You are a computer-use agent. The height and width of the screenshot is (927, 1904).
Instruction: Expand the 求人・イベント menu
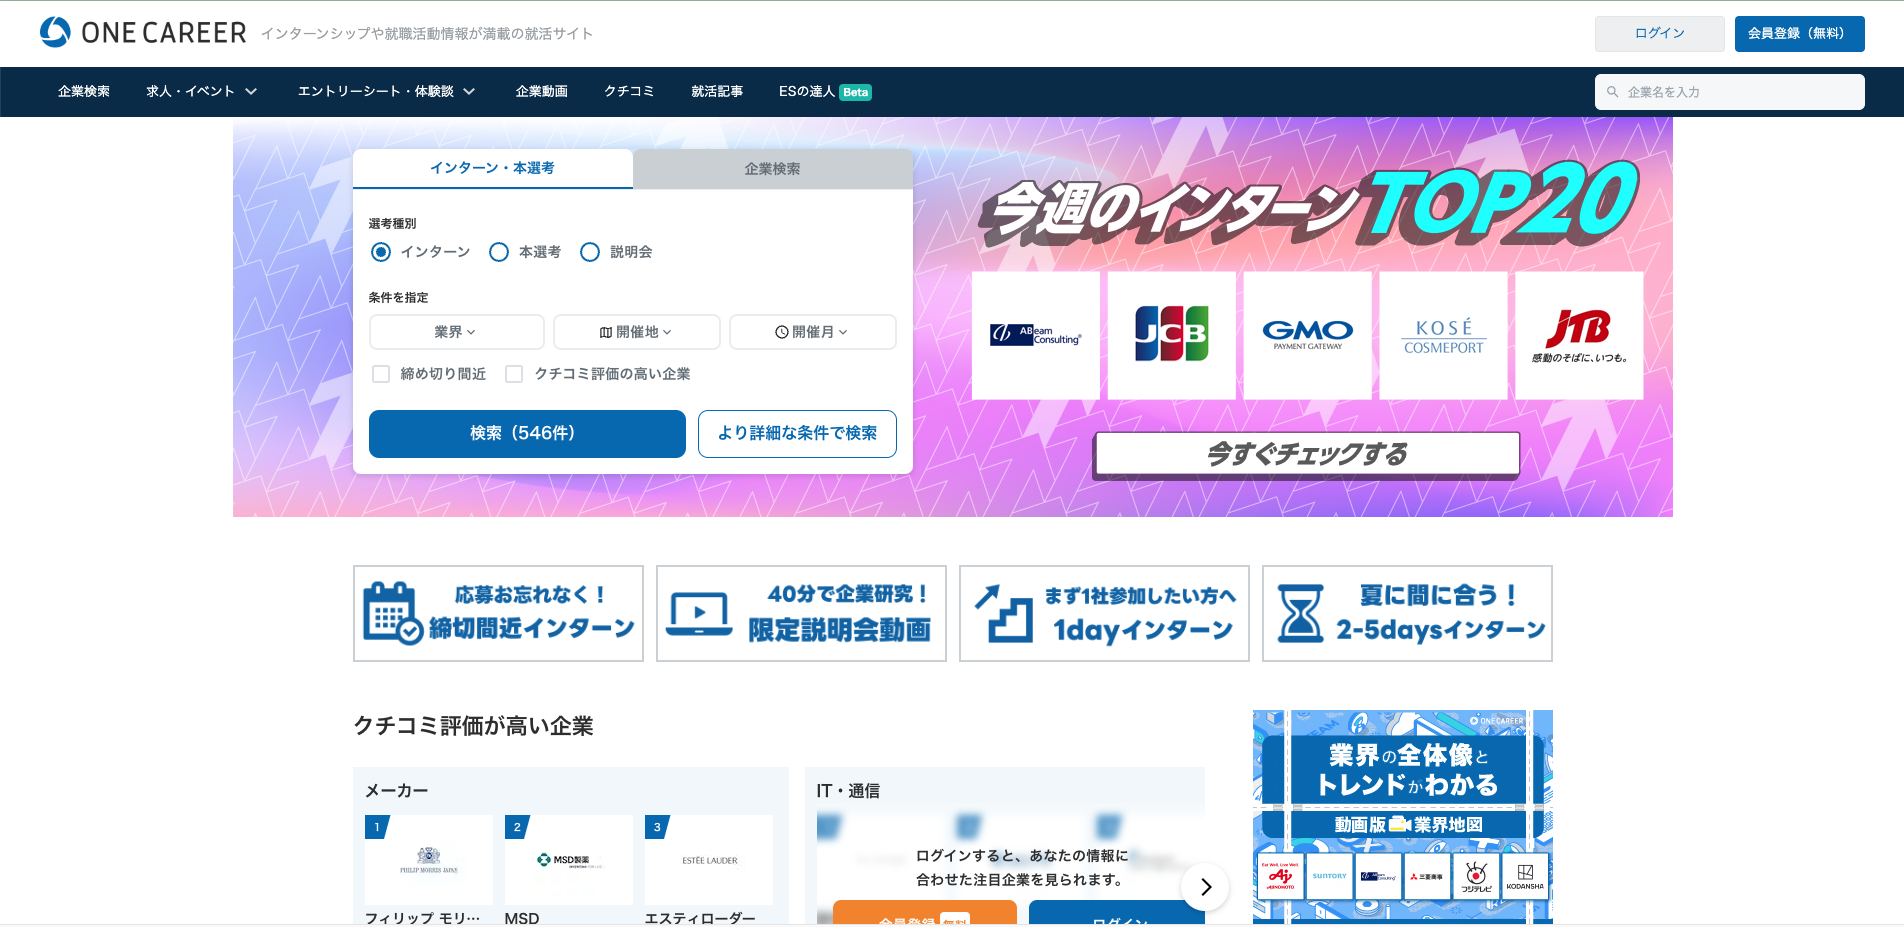(201, 92)
